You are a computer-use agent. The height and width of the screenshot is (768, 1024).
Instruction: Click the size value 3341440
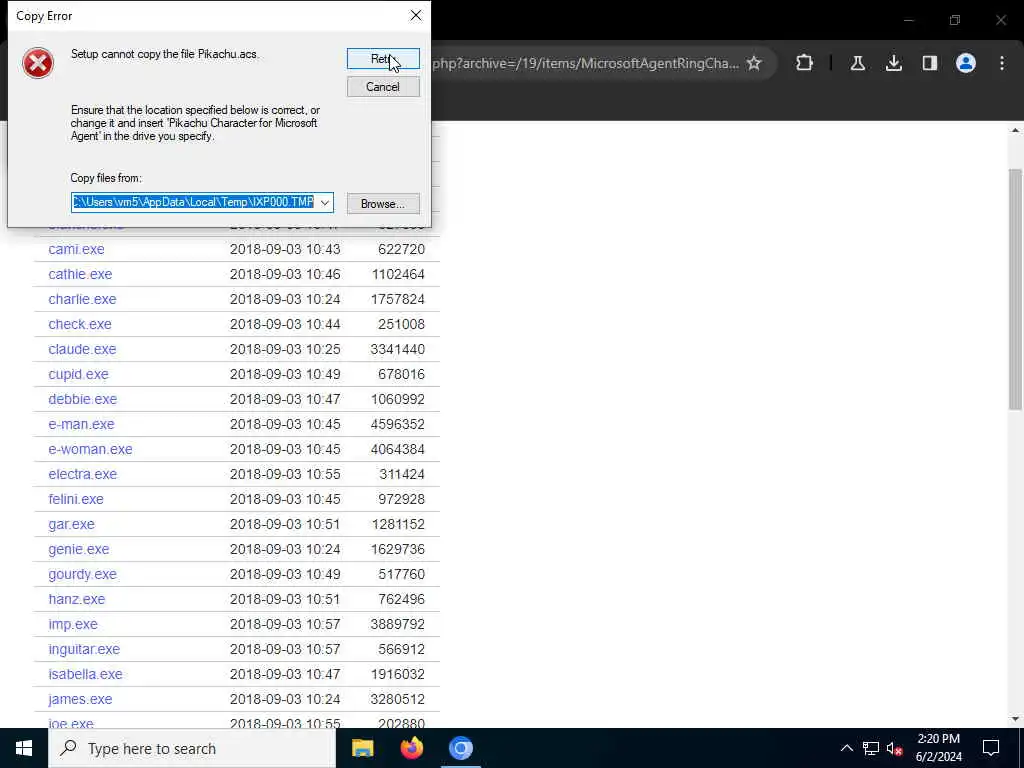pyautogui.click(x=398, y=349)
